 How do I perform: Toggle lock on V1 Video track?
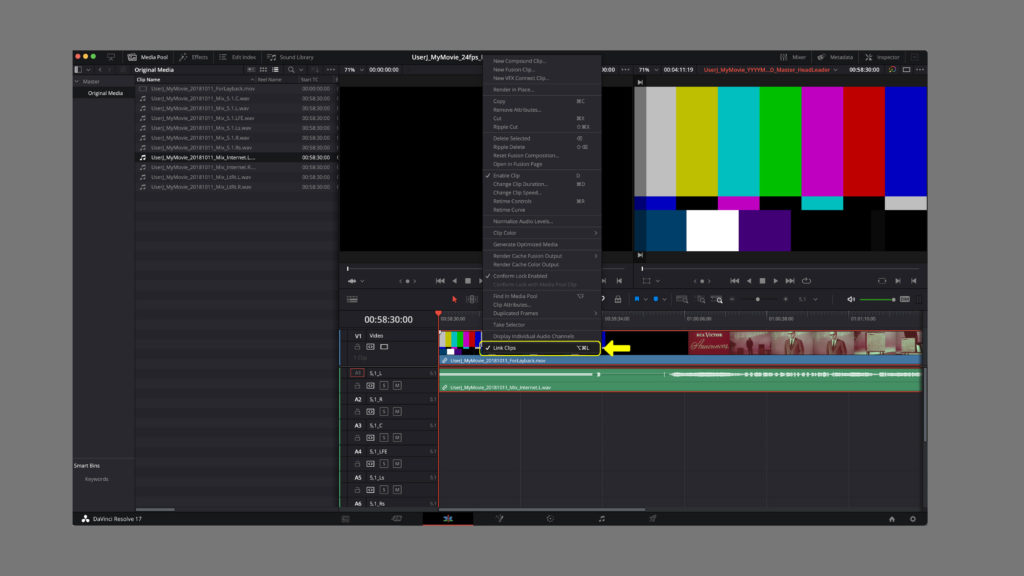357,347
